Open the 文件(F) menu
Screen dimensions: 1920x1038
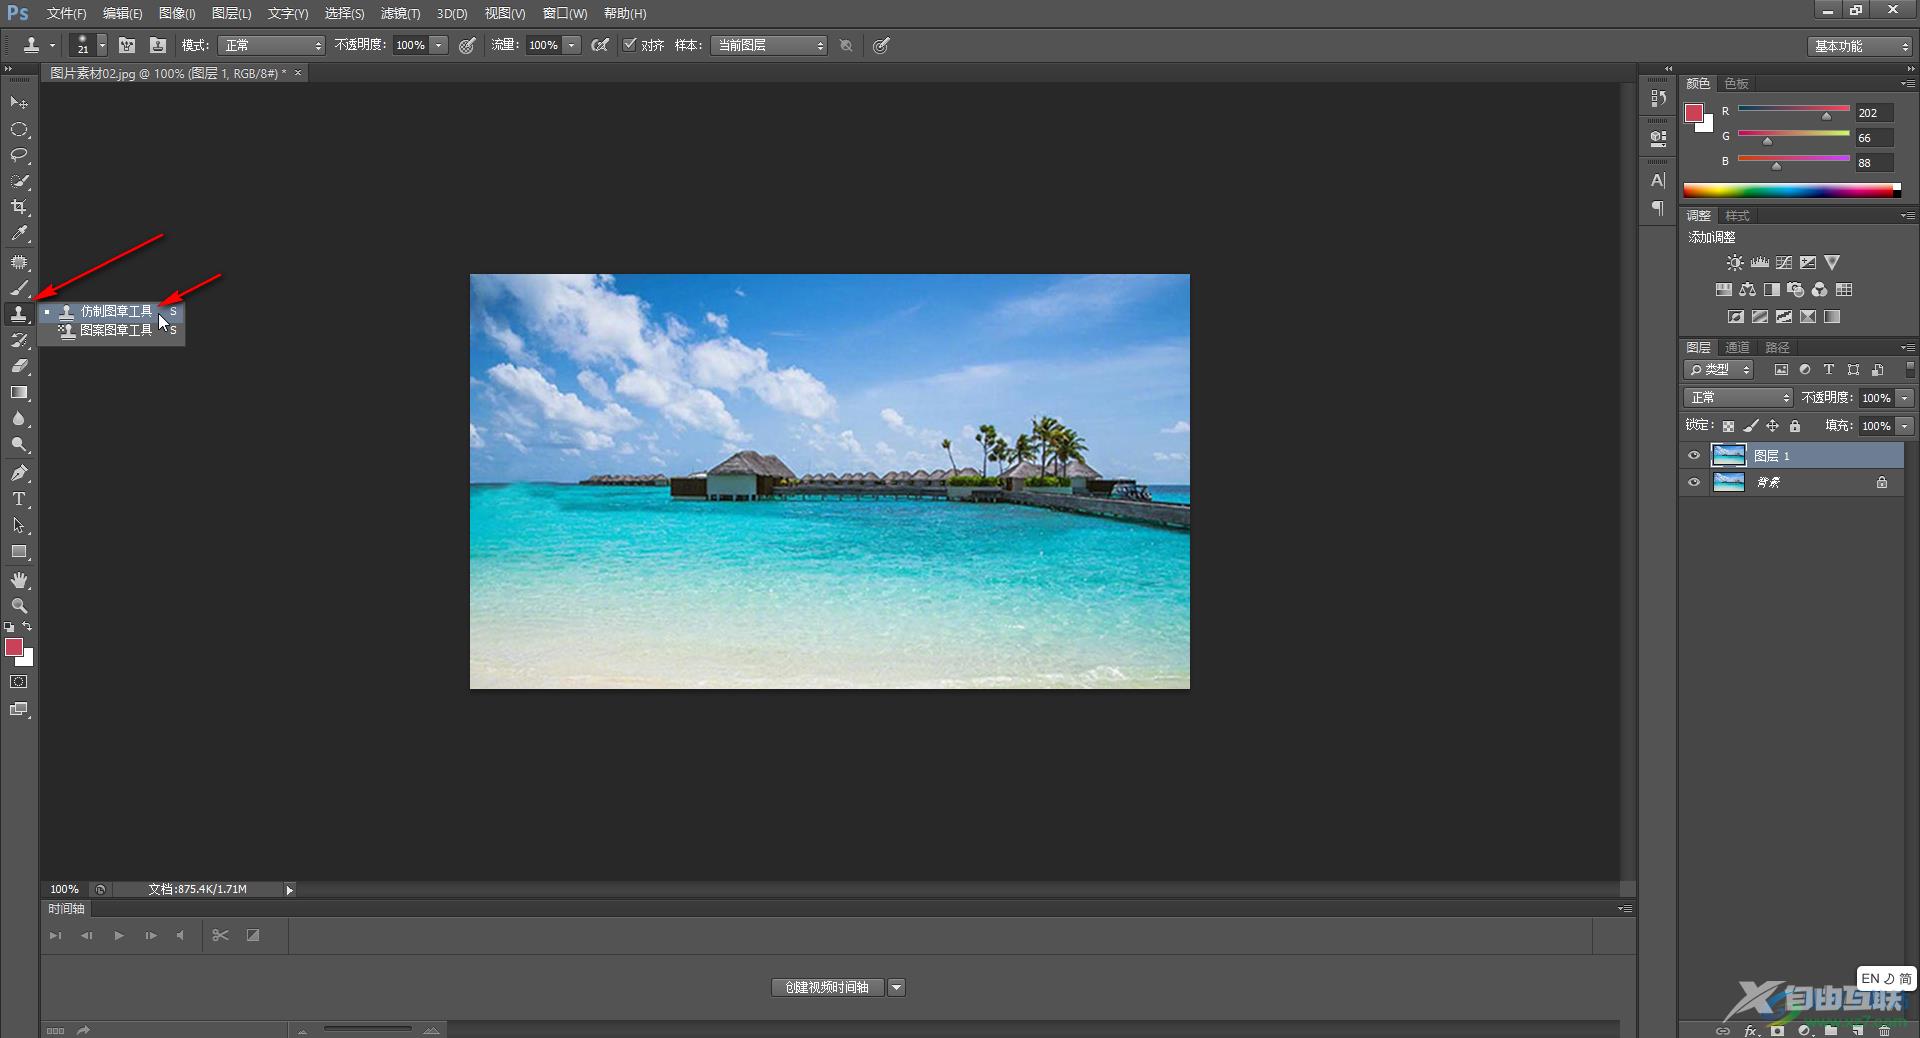click(x=66, y=13)
